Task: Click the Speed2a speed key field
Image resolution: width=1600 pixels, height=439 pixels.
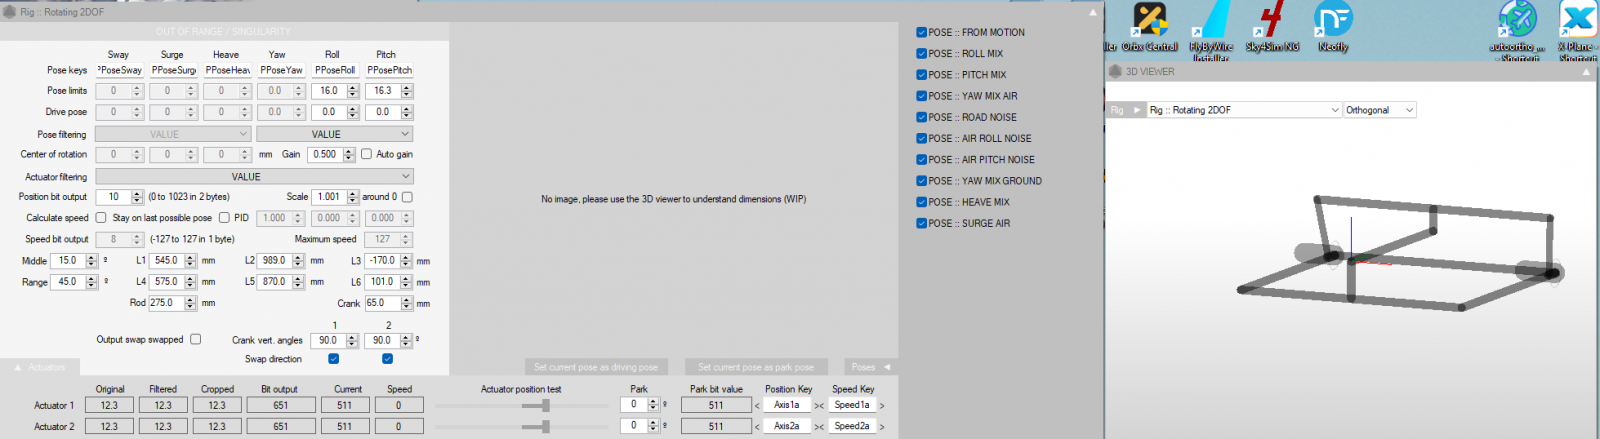Action: tap(852, 426)
